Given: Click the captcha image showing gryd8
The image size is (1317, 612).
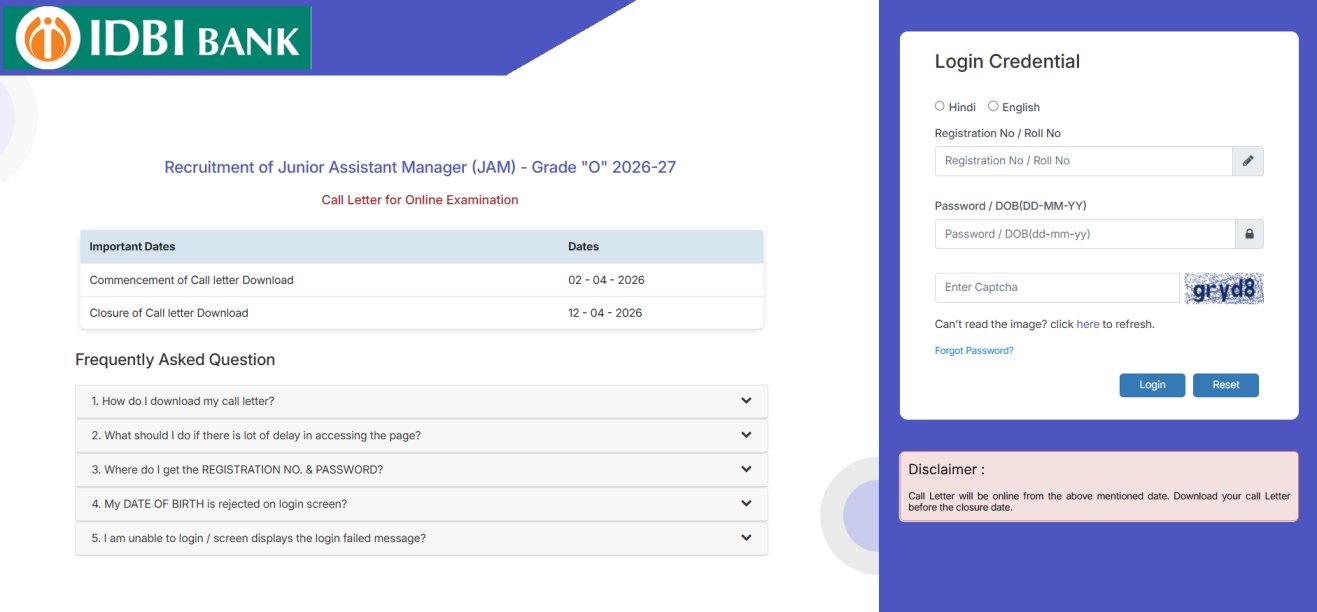Looking at the screenshot, I should click(1222, 287).
